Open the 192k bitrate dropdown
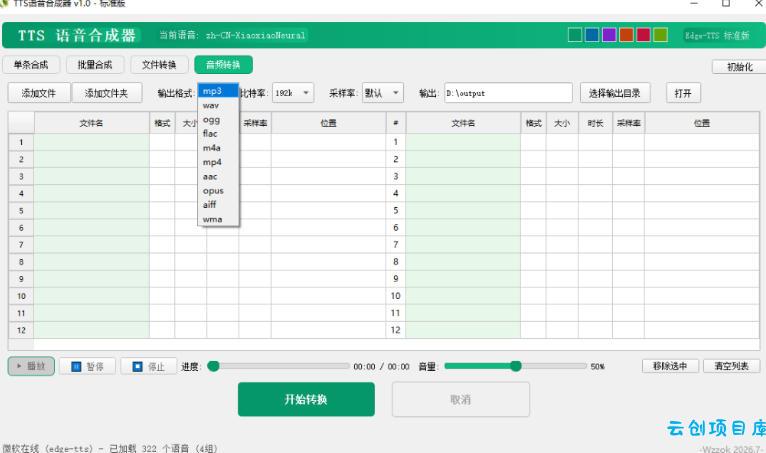The image size is (766, 453). (293, 93)
